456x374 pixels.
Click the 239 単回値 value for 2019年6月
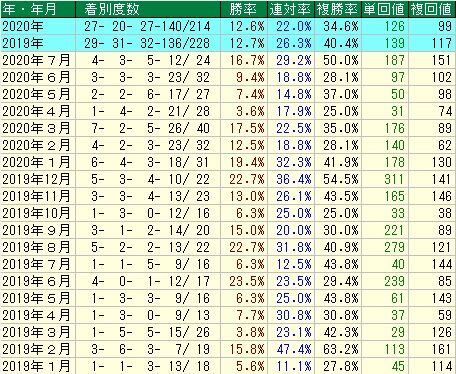pyautogui.click(x=395, y=281)
